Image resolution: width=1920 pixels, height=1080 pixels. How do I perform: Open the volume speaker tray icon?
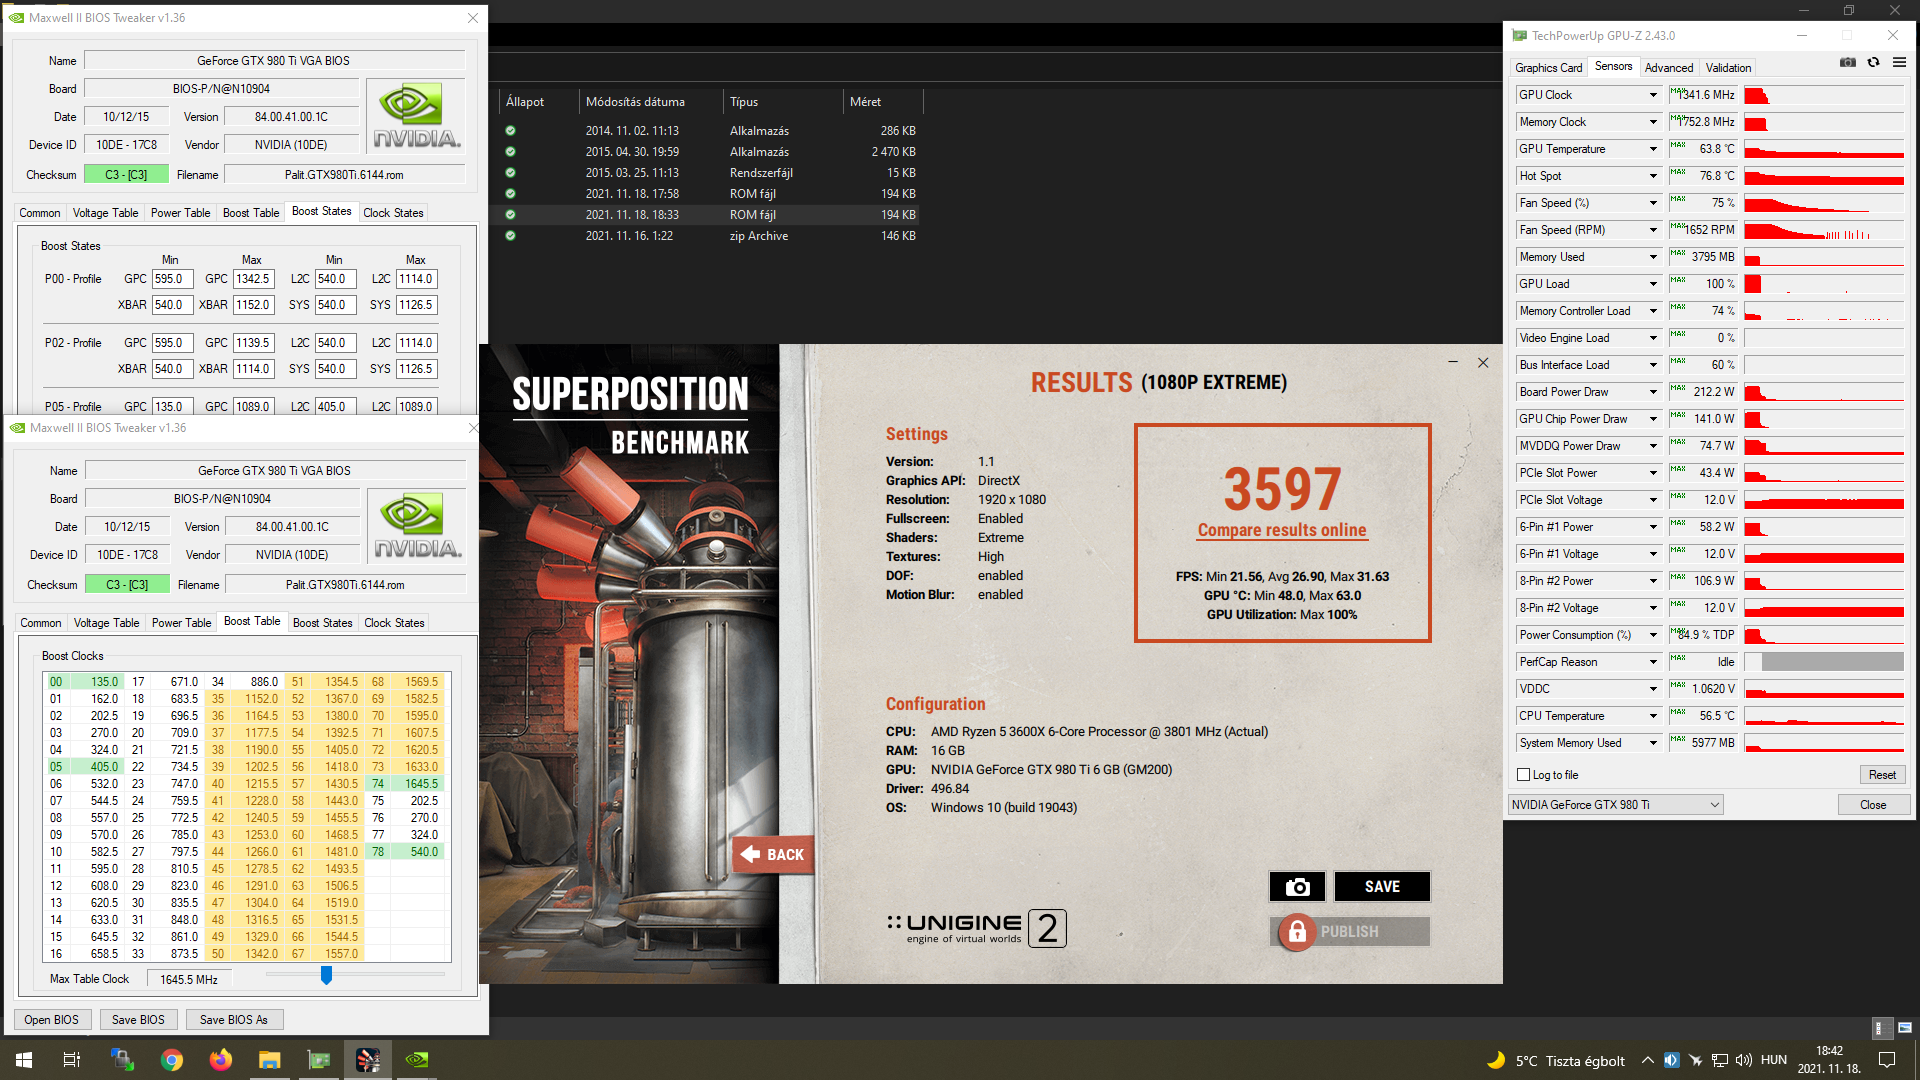[1744, 1060]
